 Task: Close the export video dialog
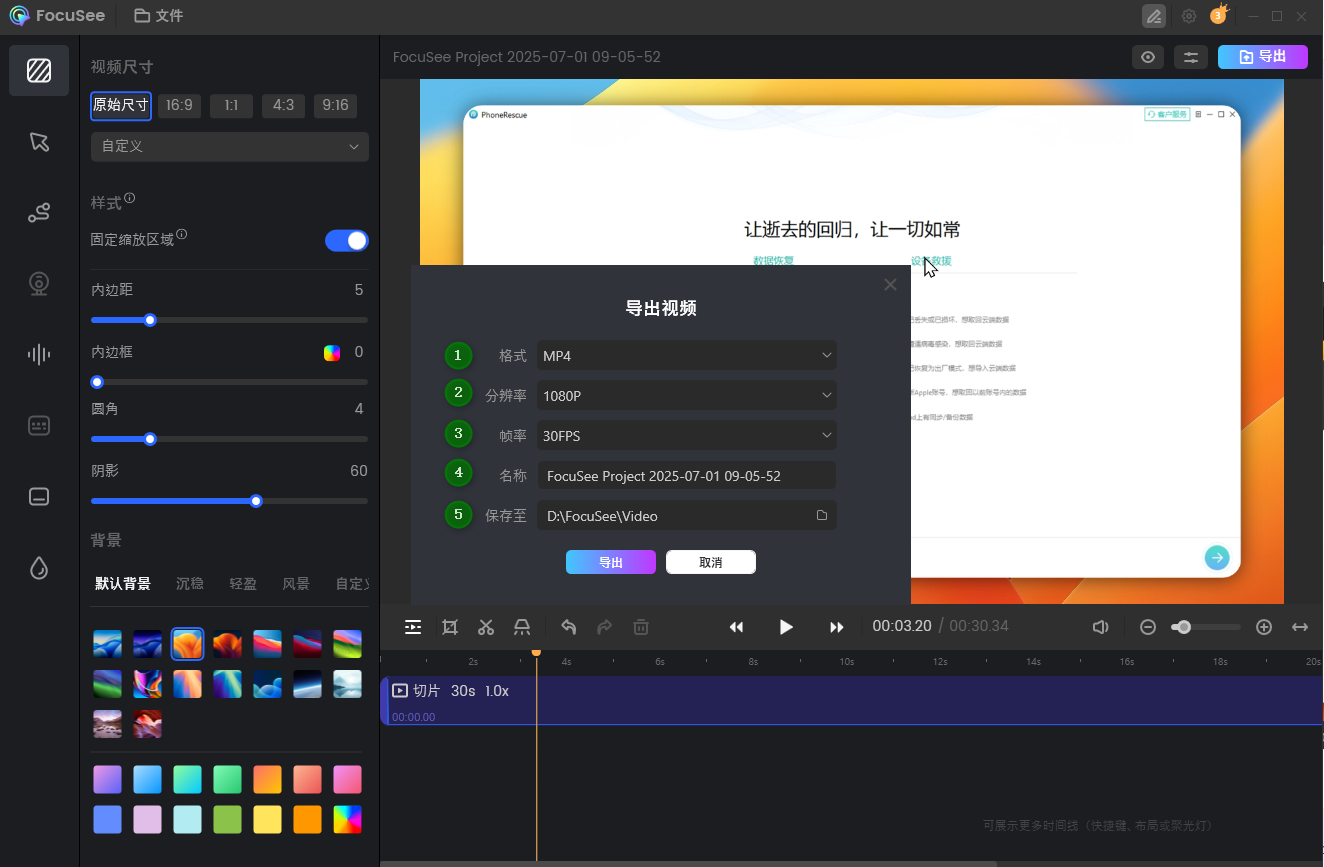[890, 285]
